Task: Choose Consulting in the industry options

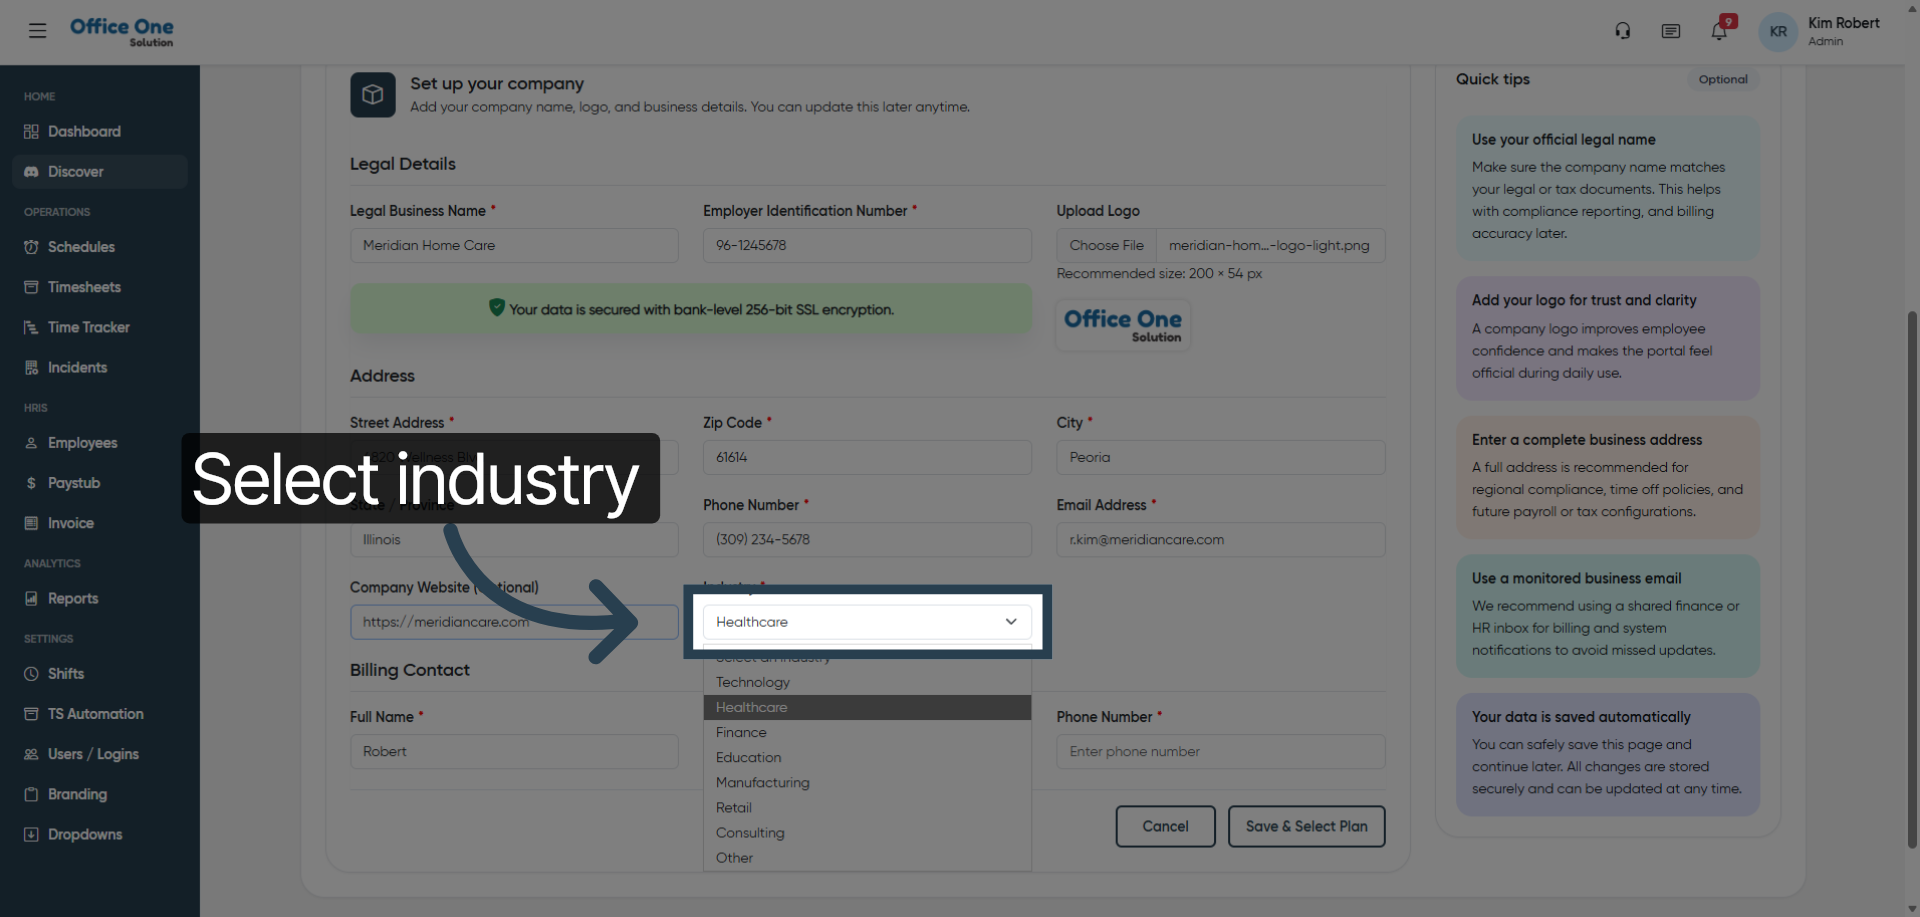Action: [x=749, y=832]
